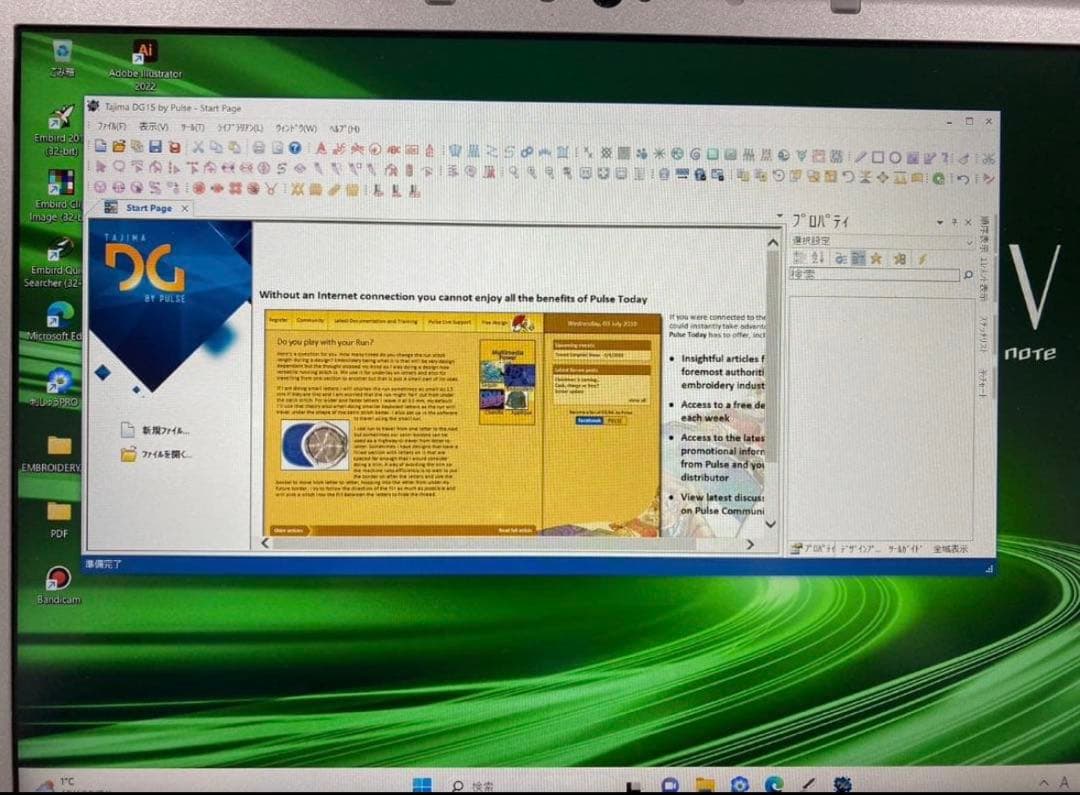Click the New file icon in toolbar
The height and width of the screenshot is (795, 1080).
click(101, 147)
